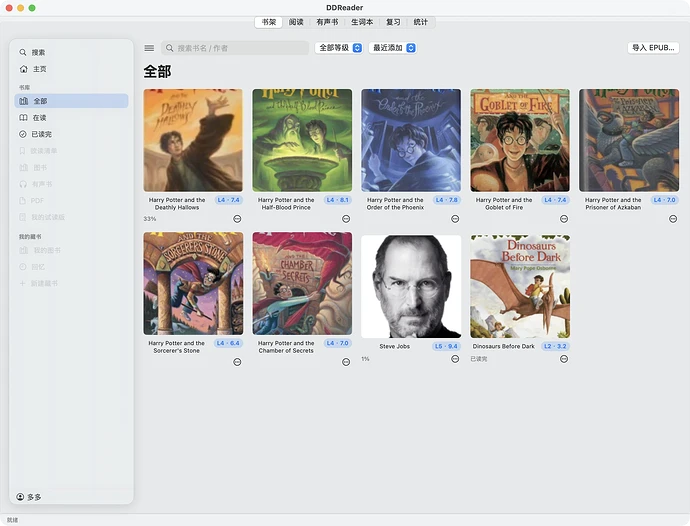Toggle the sidebar list view icon

[x=149, y=48]
